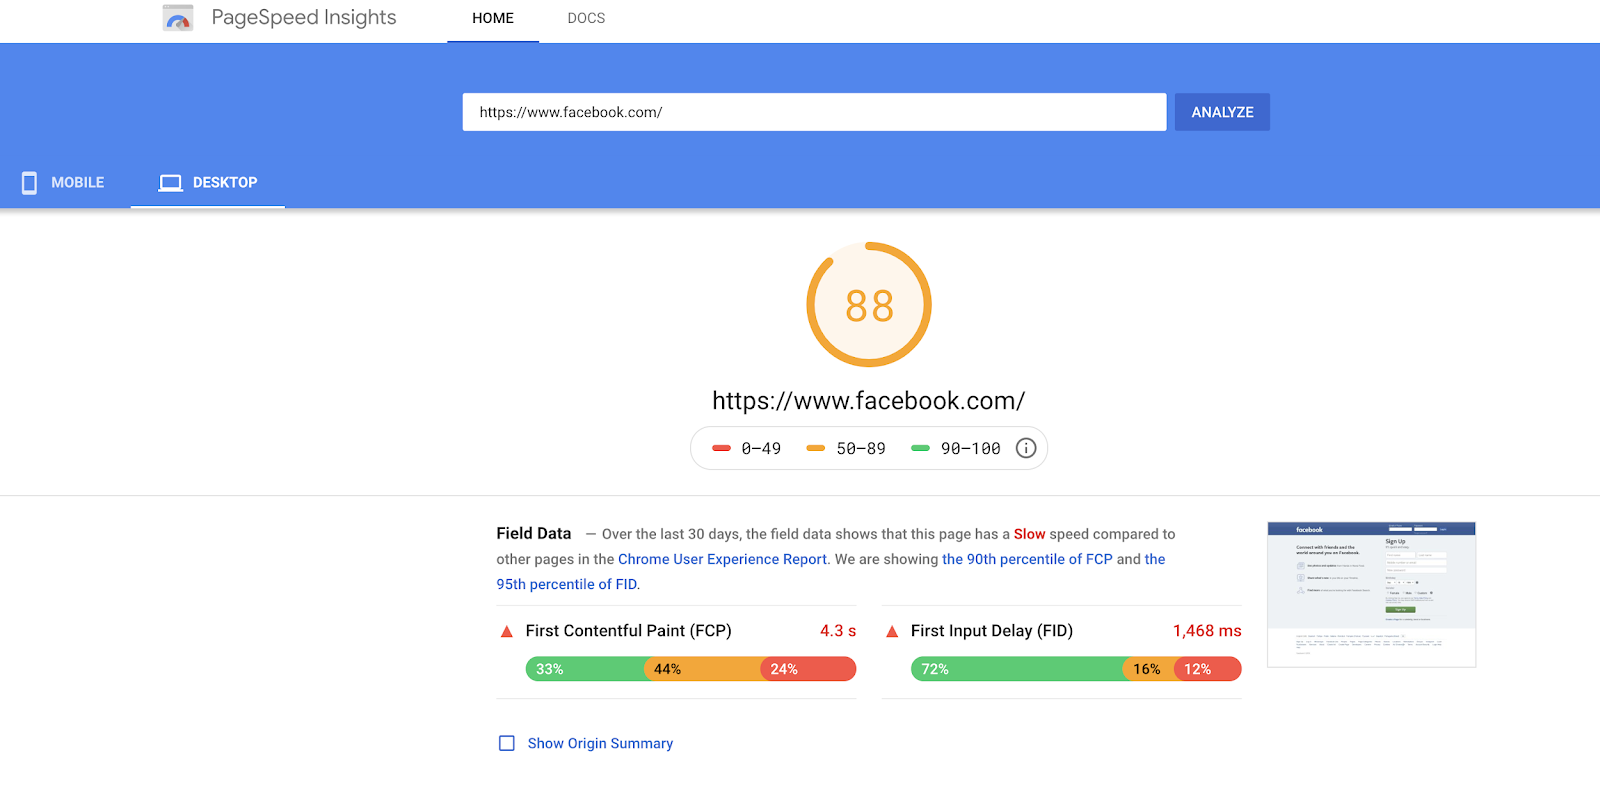Select the DESKTOP results tab

coord(208,183)
